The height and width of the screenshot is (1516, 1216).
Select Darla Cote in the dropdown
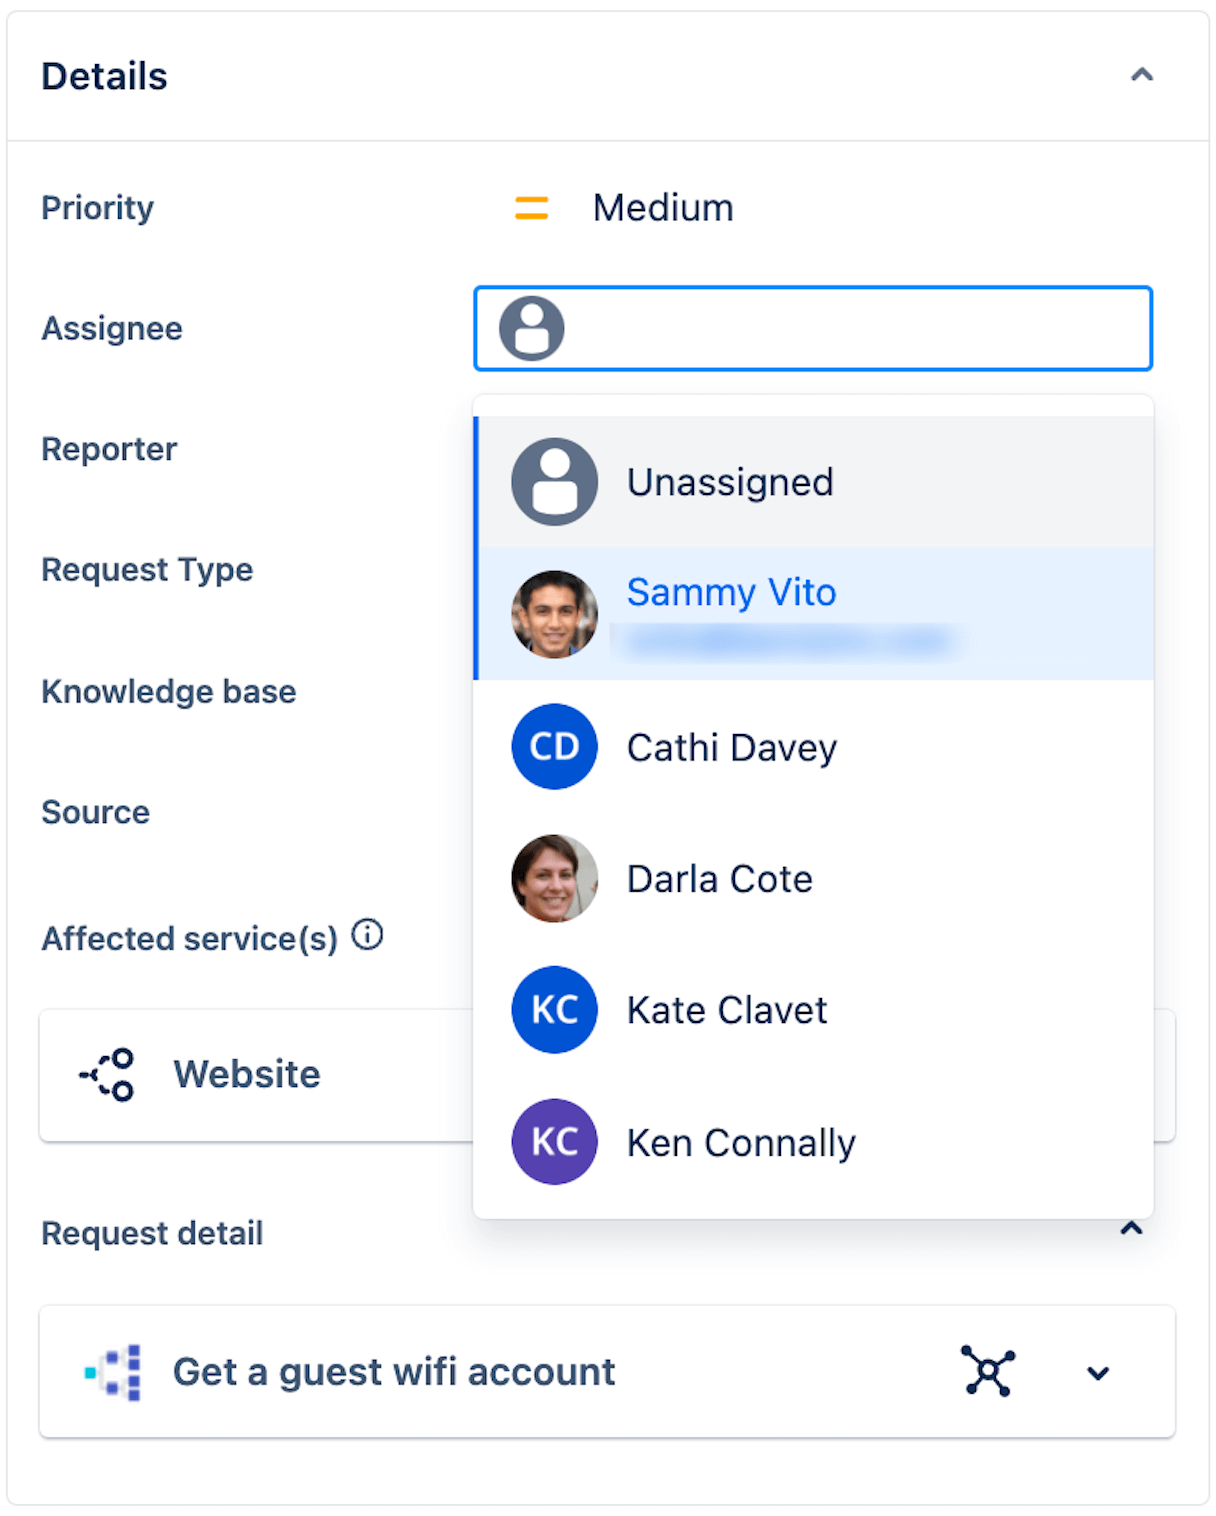click(x=719, y=878)
